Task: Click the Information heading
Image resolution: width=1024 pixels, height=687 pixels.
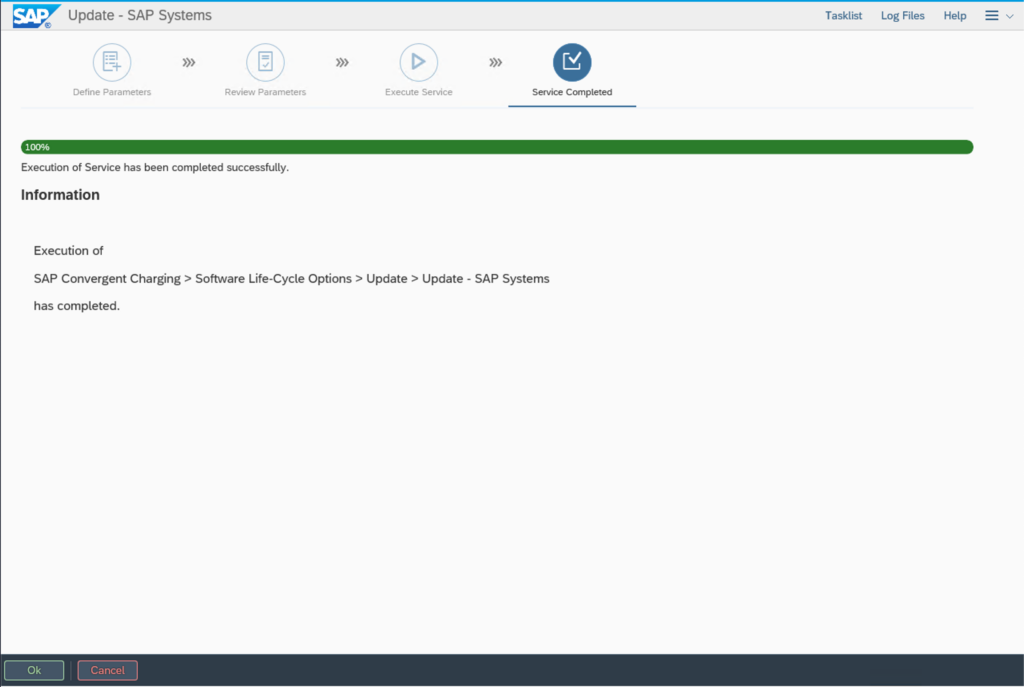Action: tap(60, 195)
